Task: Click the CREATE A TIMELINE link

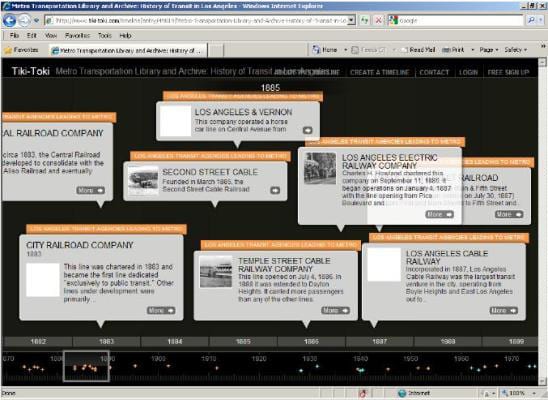Action: pos(380,73)
